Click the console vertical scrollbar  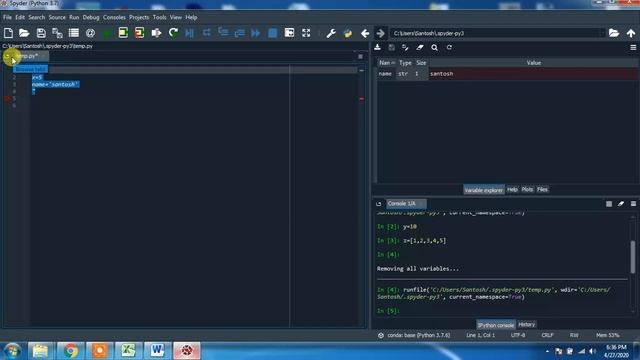pyautogui.click(x=633, y=257)
